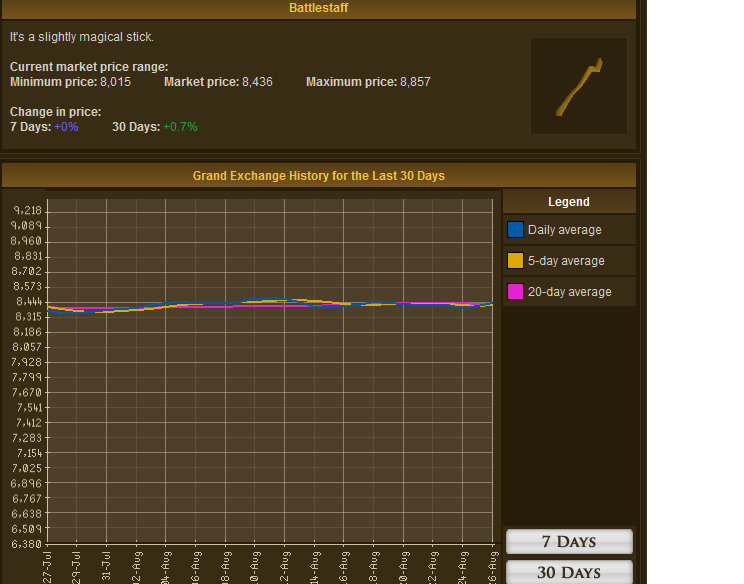Click the Legend header
744x584 pixels.
[x=569, y=202]
